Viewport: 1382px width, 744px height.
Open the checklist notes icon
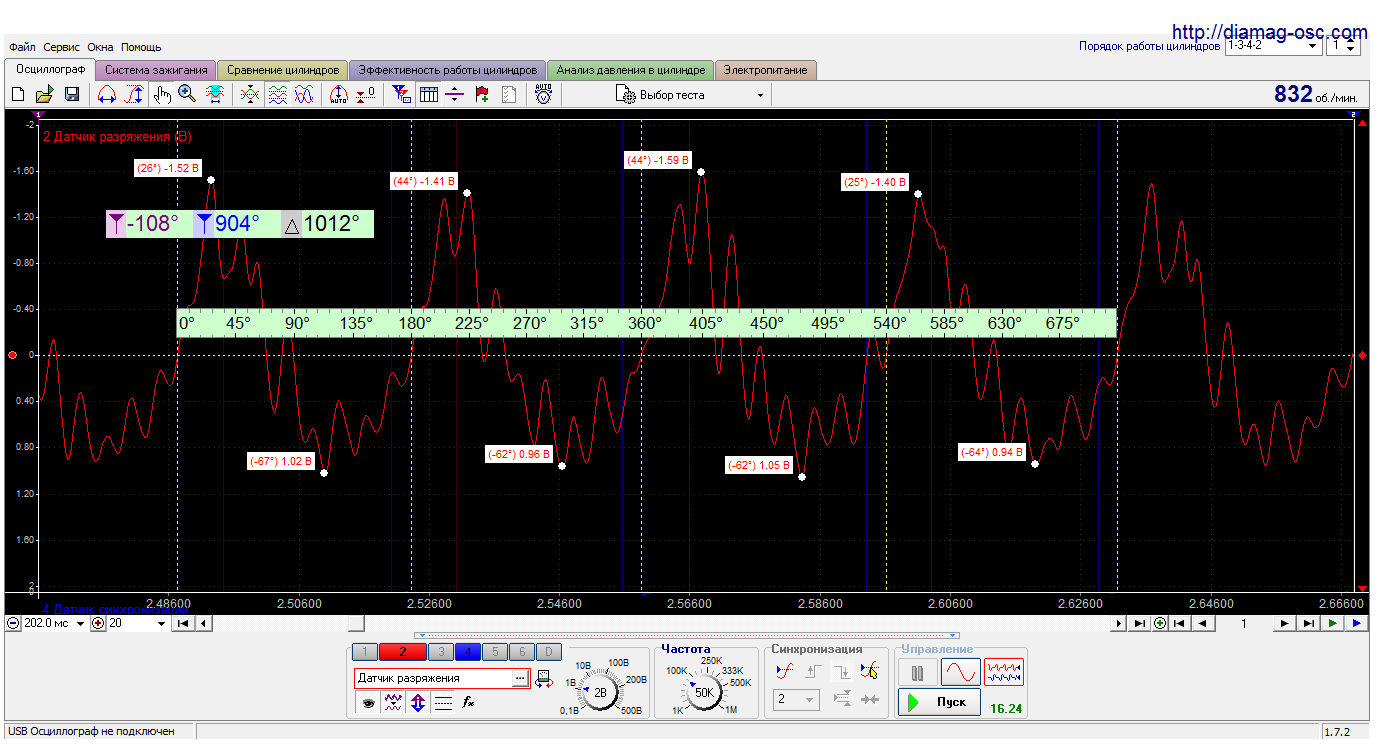click(x=509, y=95)
